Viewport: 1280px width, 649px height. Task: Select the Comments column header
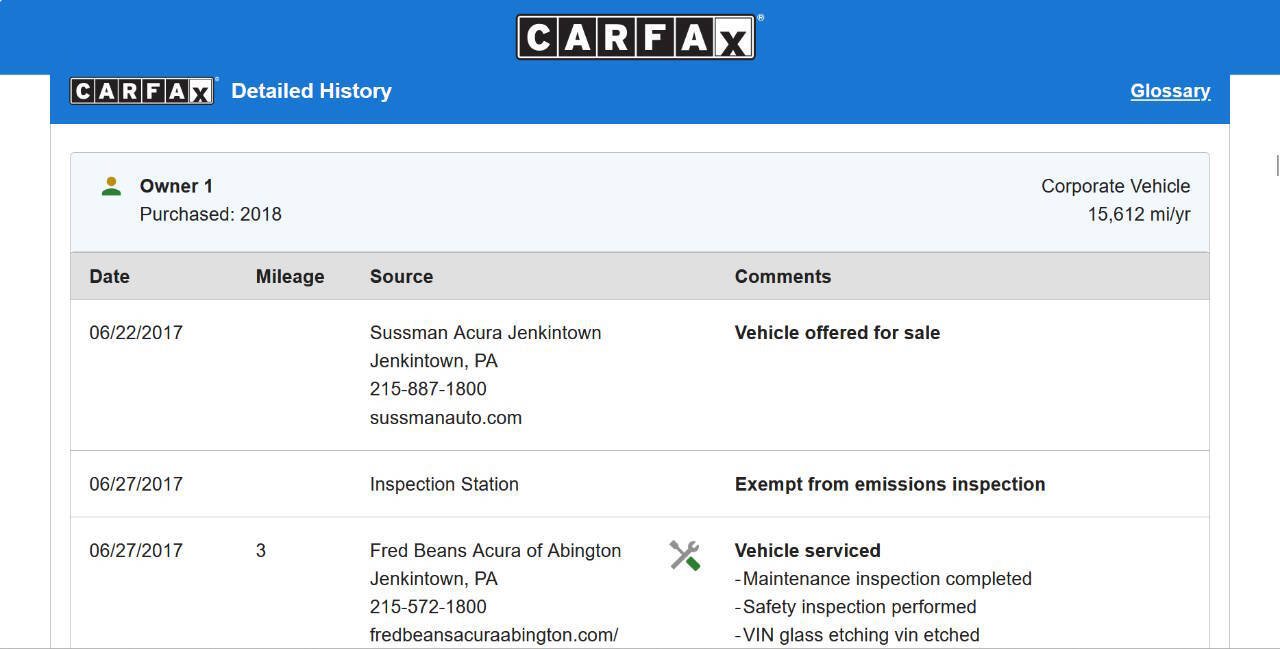pyautogui.click(x=783, y=277)
